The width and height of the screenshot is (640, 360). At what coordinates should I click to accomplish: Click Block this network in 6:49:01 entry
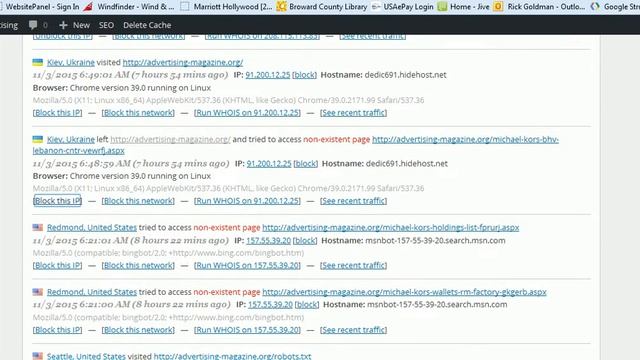click(x=138, y=113)
